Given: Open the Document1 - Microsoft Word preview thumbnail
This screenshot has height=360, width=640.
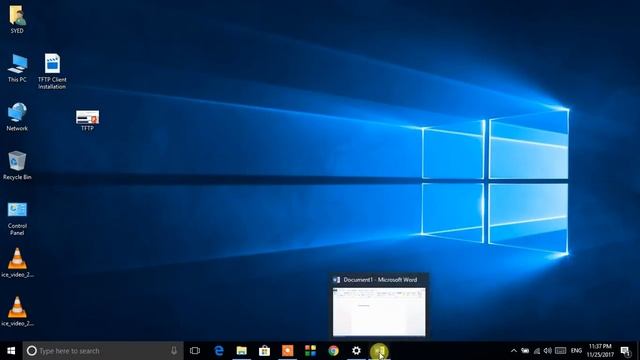Looking at the screenshot, I should (x=379, y=312).
